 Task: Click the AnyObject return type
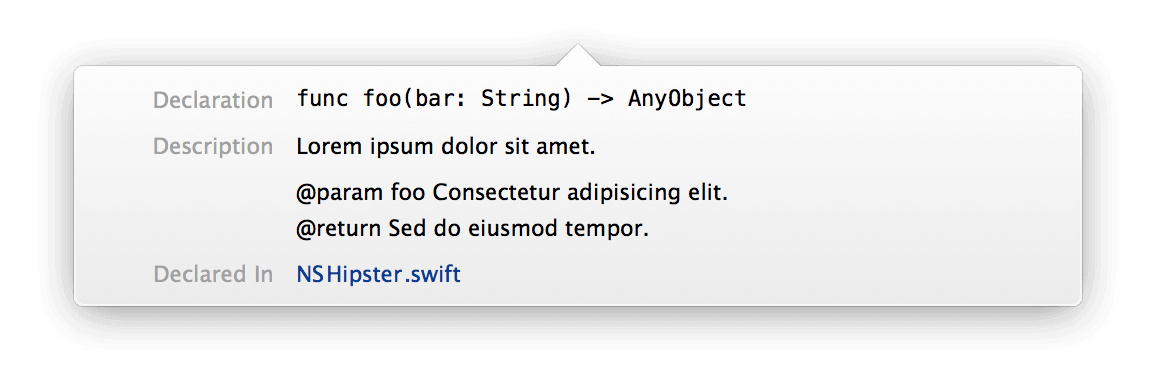point(686,100)
